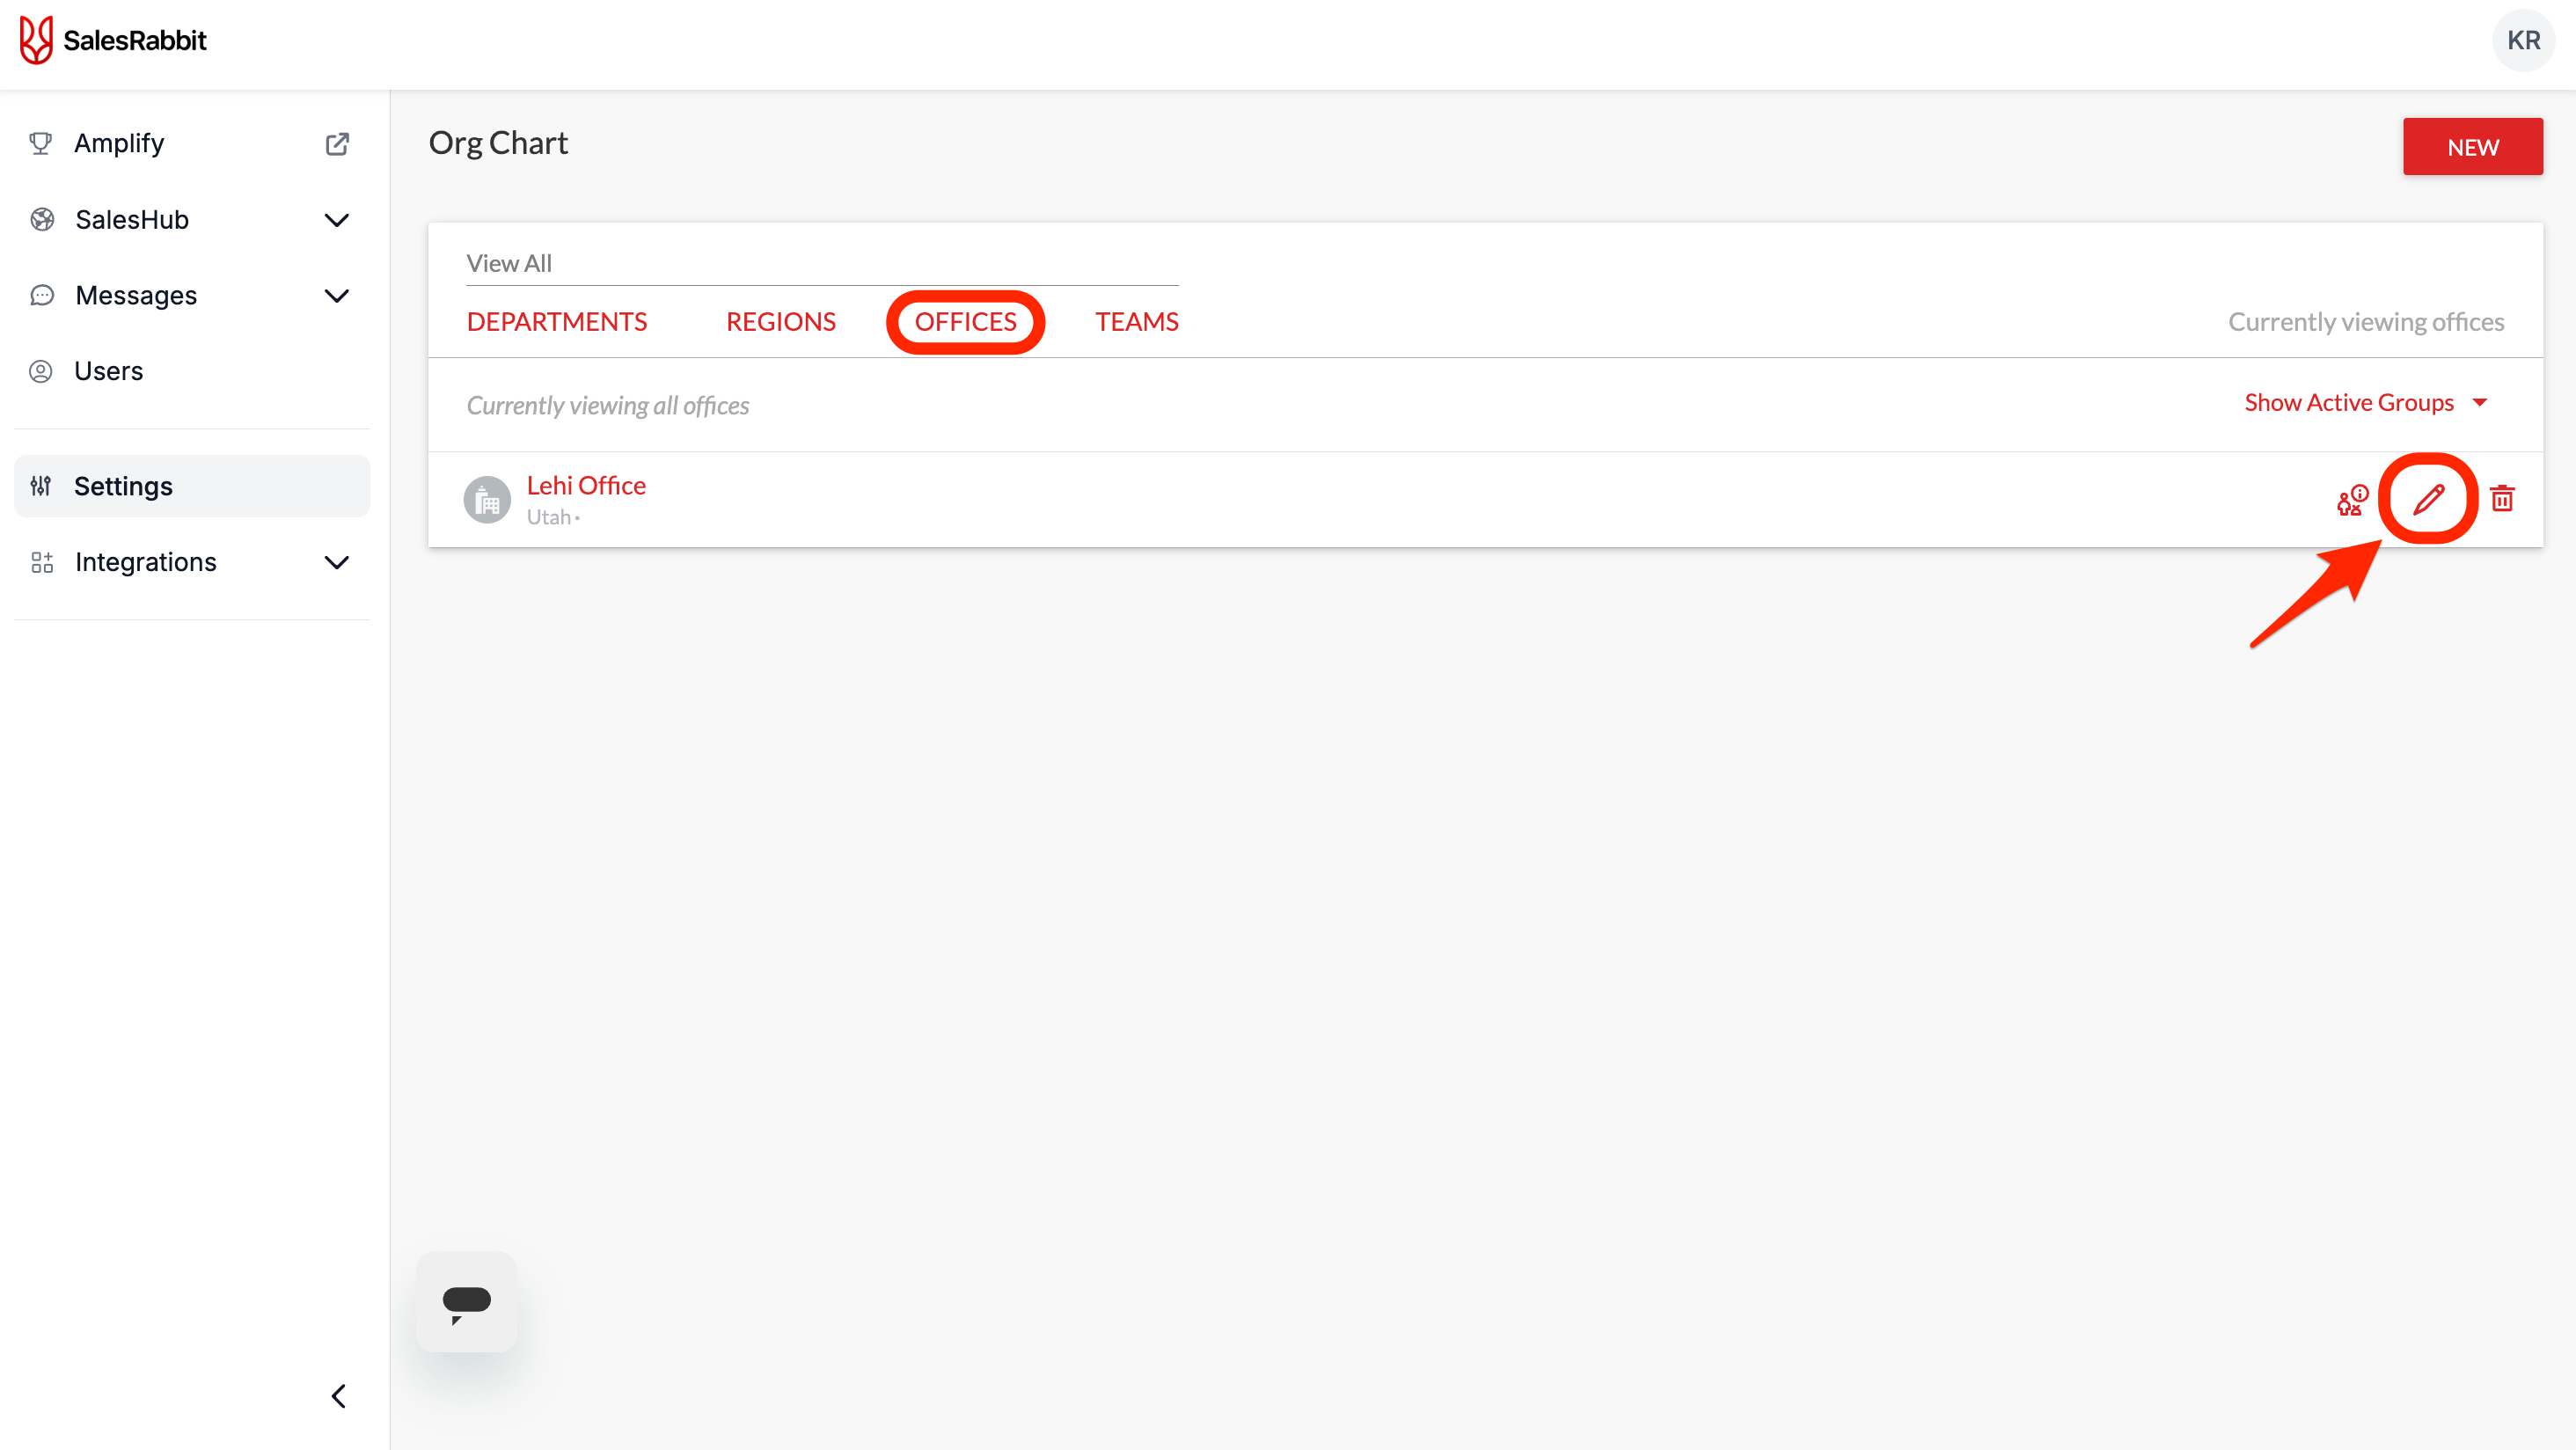Click the Lehi Office building avatar icon
This screenshot has height=1450, width=2576.
coord(487,500)
